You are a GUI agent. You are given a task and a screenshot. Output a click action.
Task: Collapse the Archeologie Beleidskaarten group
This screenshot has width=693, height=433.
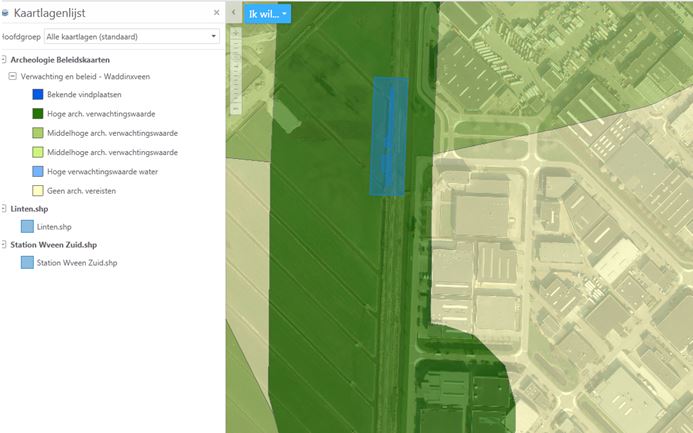click(x=3, y=59)
